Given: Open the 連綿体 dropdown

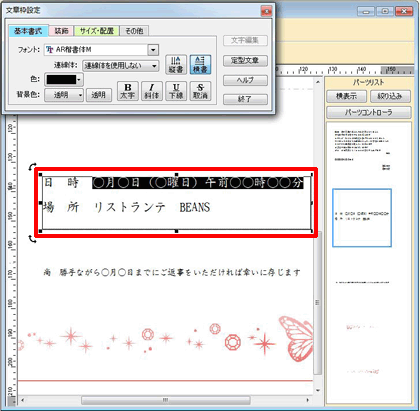Looking at the screenshot, I should click(x=120, y=66).
